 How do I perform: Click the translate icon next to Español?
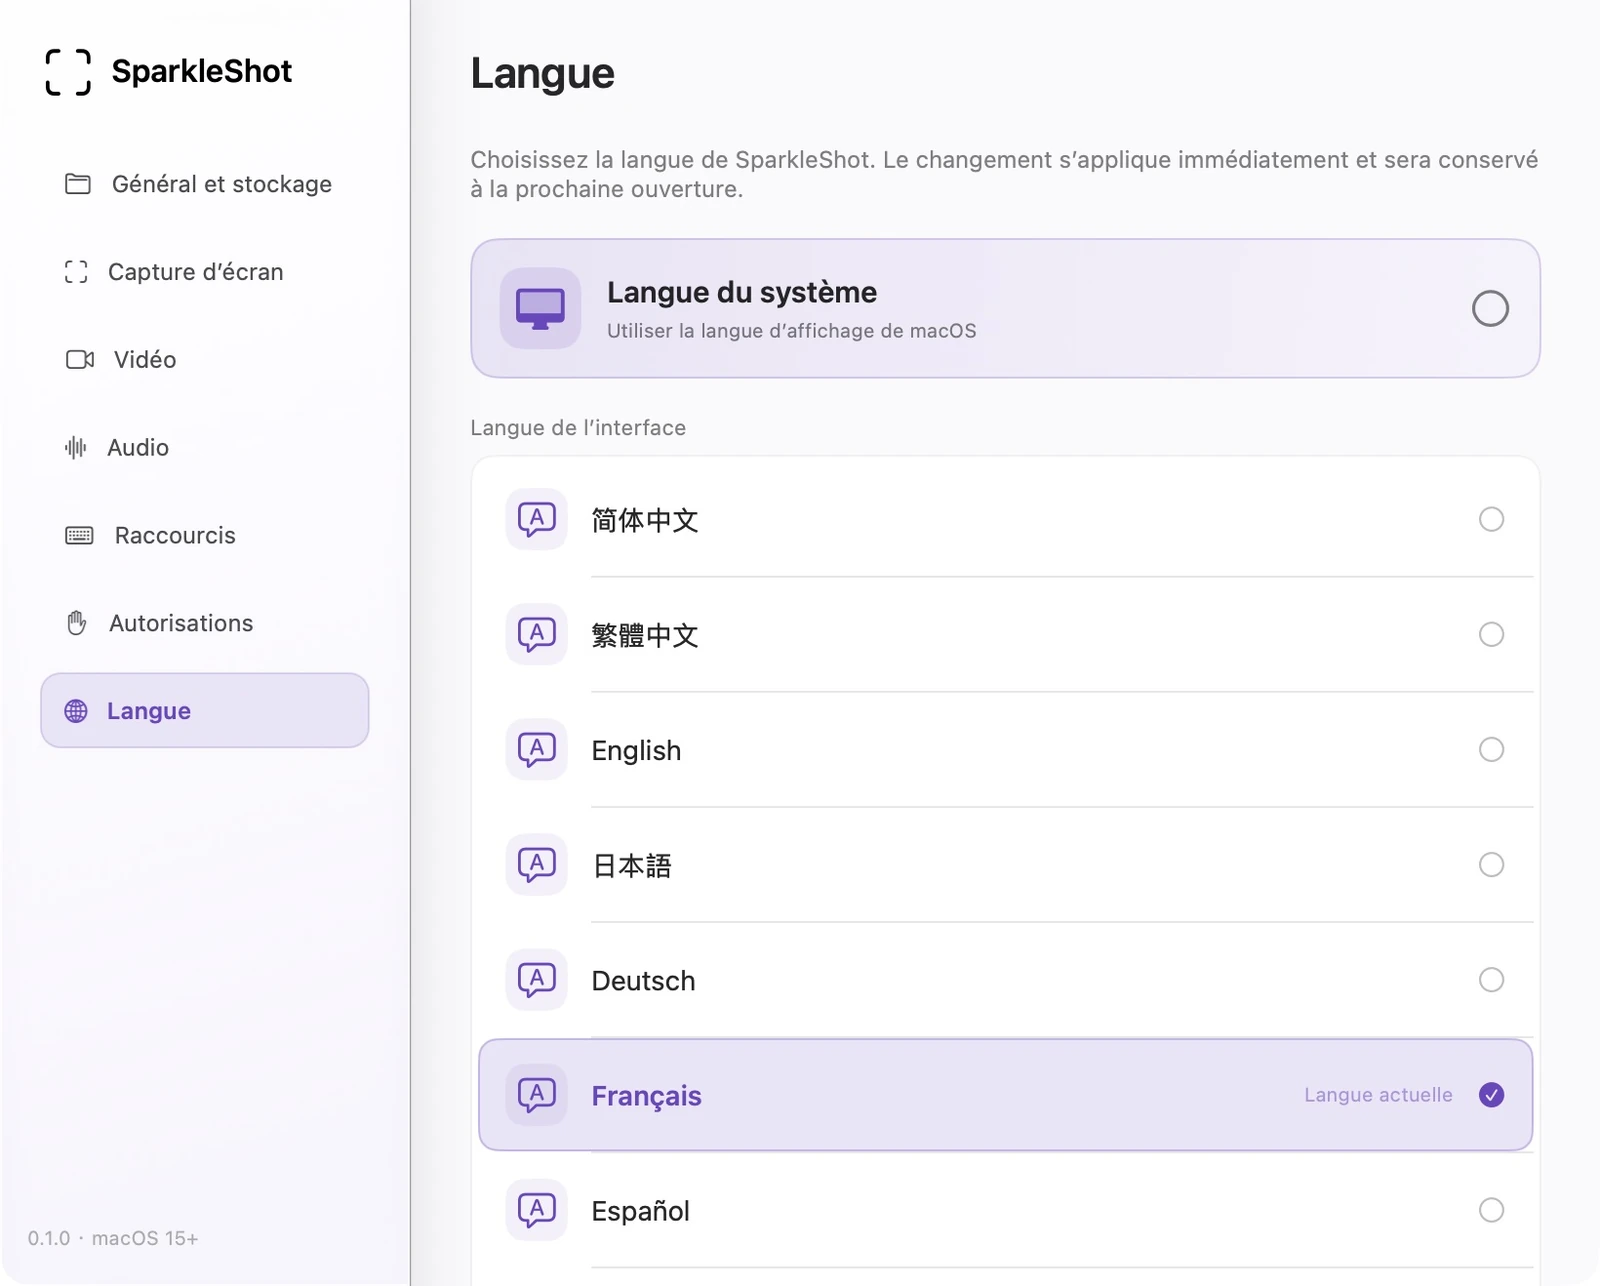[537, 1210]
